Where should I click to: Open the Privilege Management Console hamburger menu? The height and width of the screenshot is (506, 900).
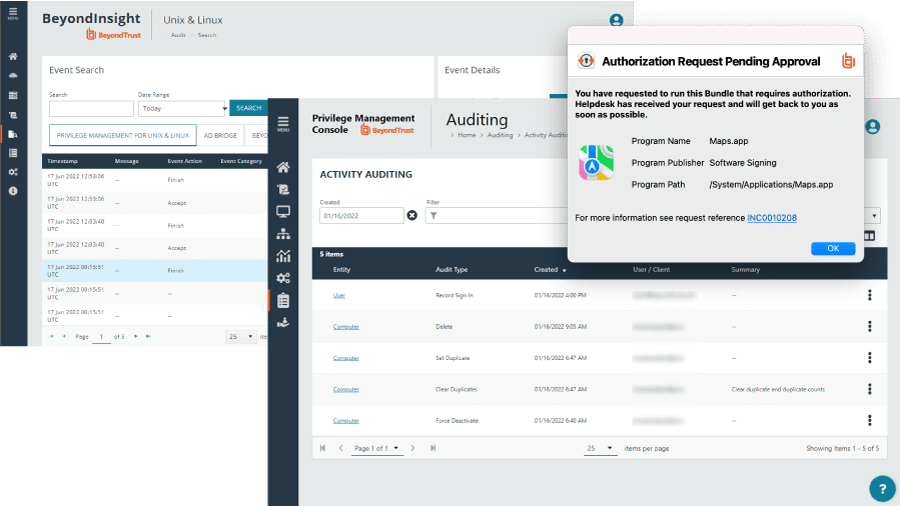283,123
